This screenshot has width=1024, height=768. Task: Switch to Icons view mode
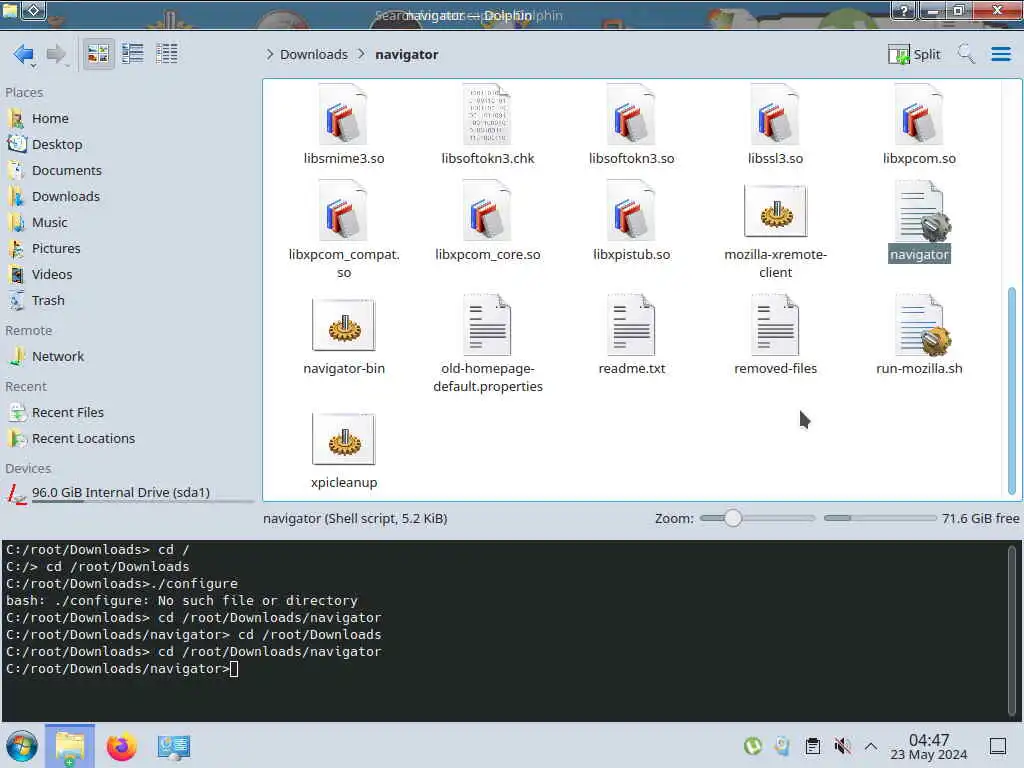(99, 54)
